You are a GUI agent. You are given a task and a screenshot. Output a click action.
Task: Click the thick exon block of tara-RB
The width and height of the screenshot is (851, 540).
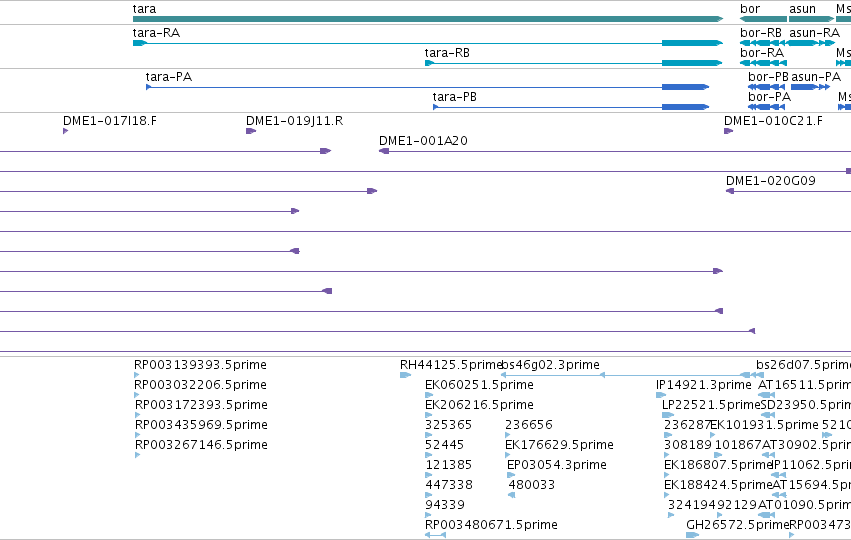click(x=692, y=63)
